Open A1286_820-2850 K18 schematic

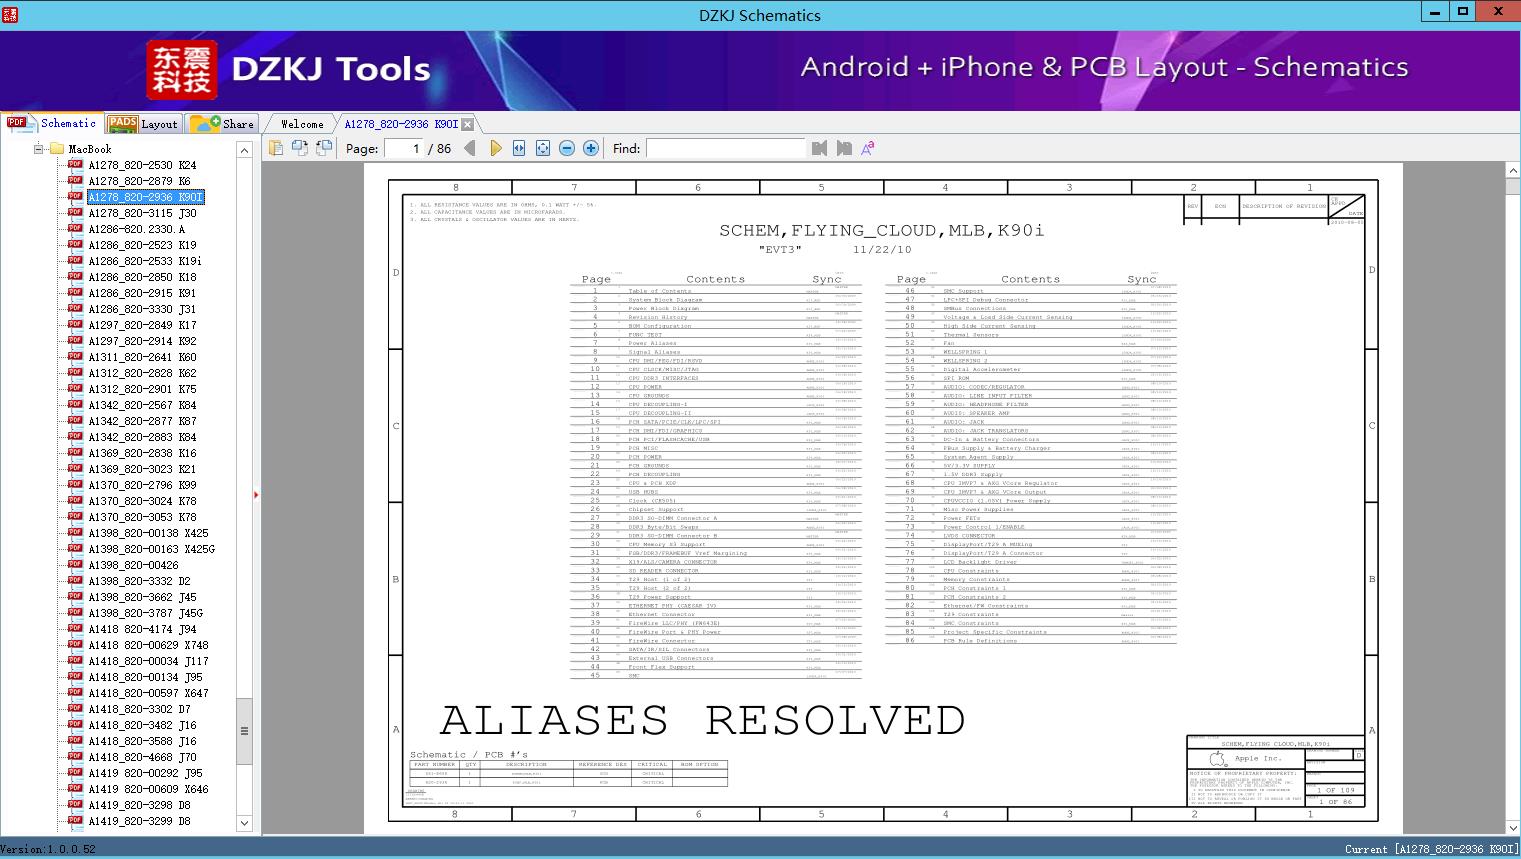142,277
